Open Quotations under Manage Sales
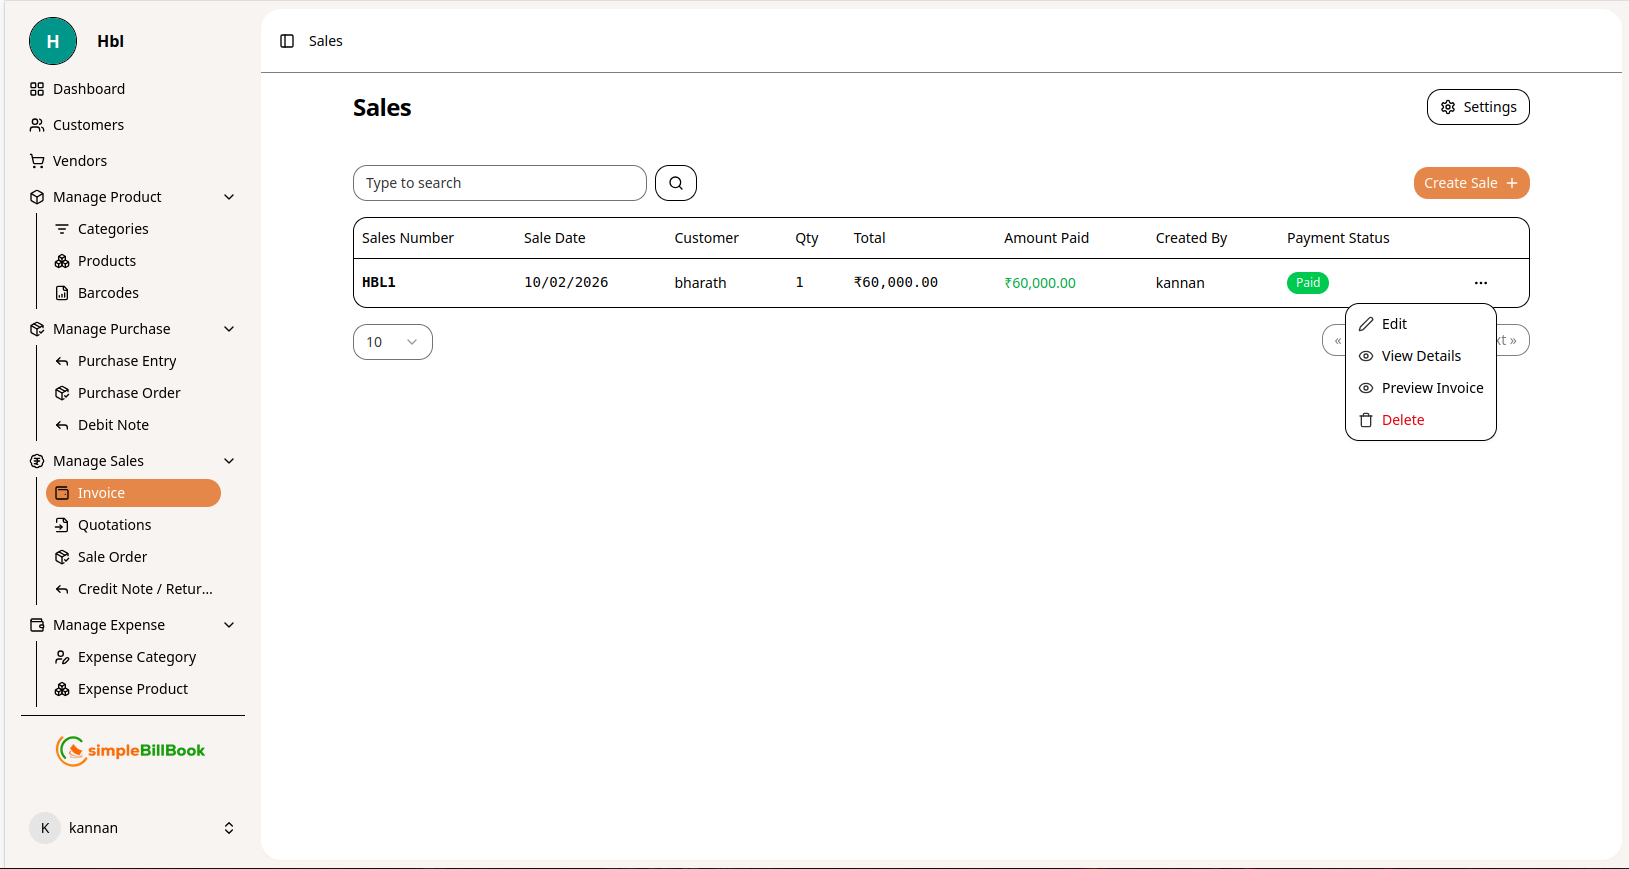1629x869 pixels. tap(114, 525)
